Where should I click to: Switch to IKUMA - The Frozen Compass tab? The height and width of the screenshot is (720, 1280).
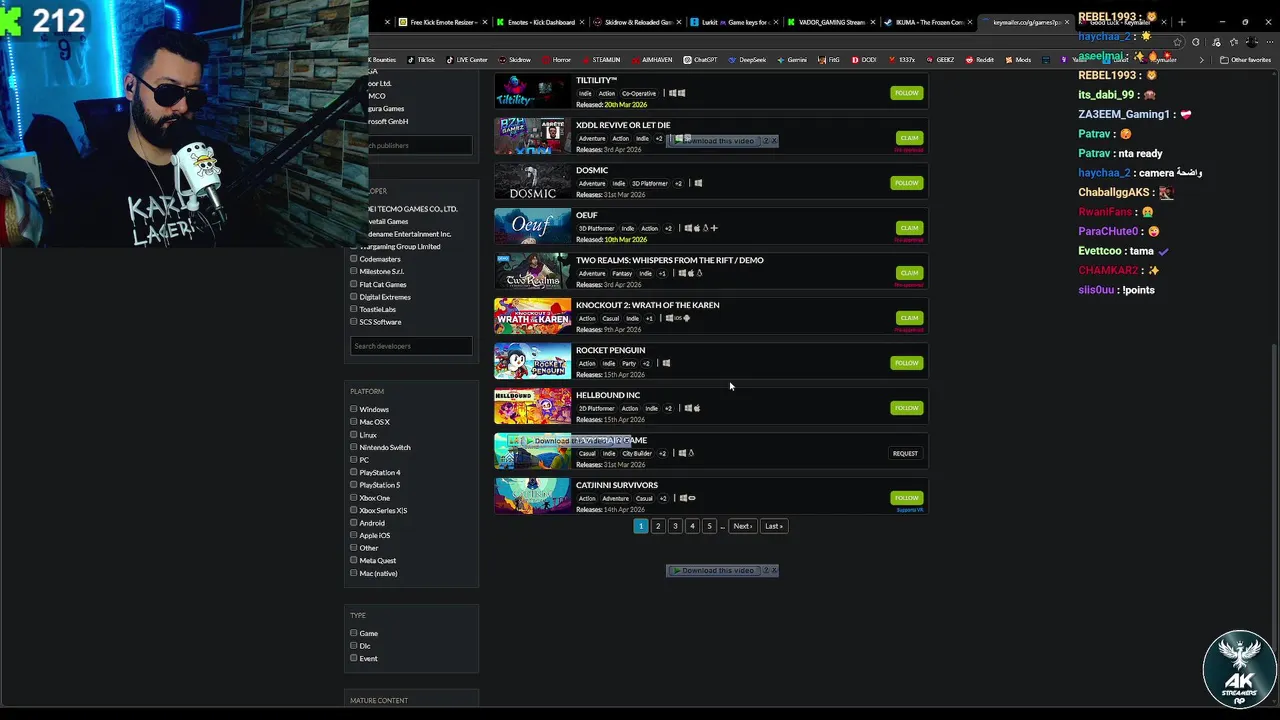(926, 22)
